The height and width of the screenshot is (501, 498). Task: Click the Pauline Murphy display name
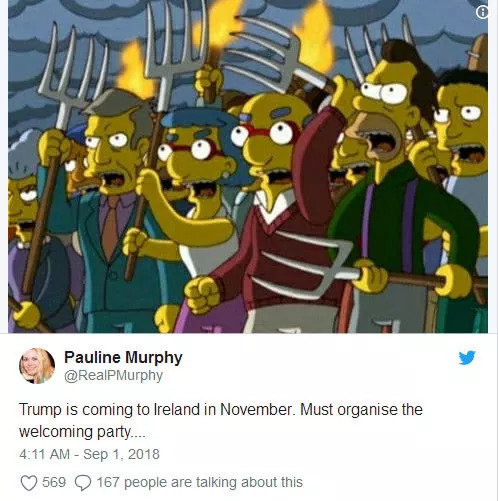click(123, 357)
